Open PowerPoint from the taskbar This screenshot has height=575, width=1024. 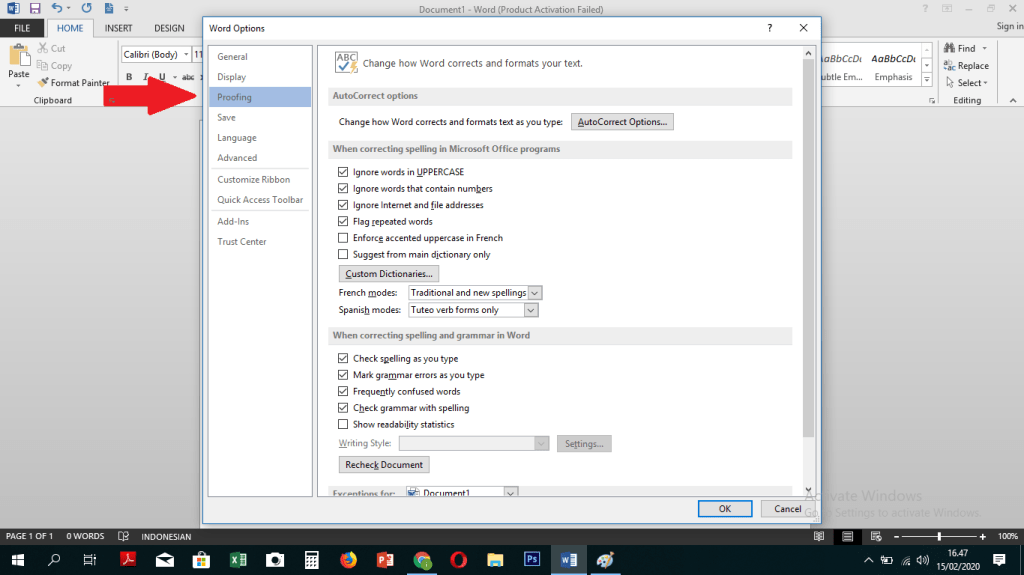[385, 560]
